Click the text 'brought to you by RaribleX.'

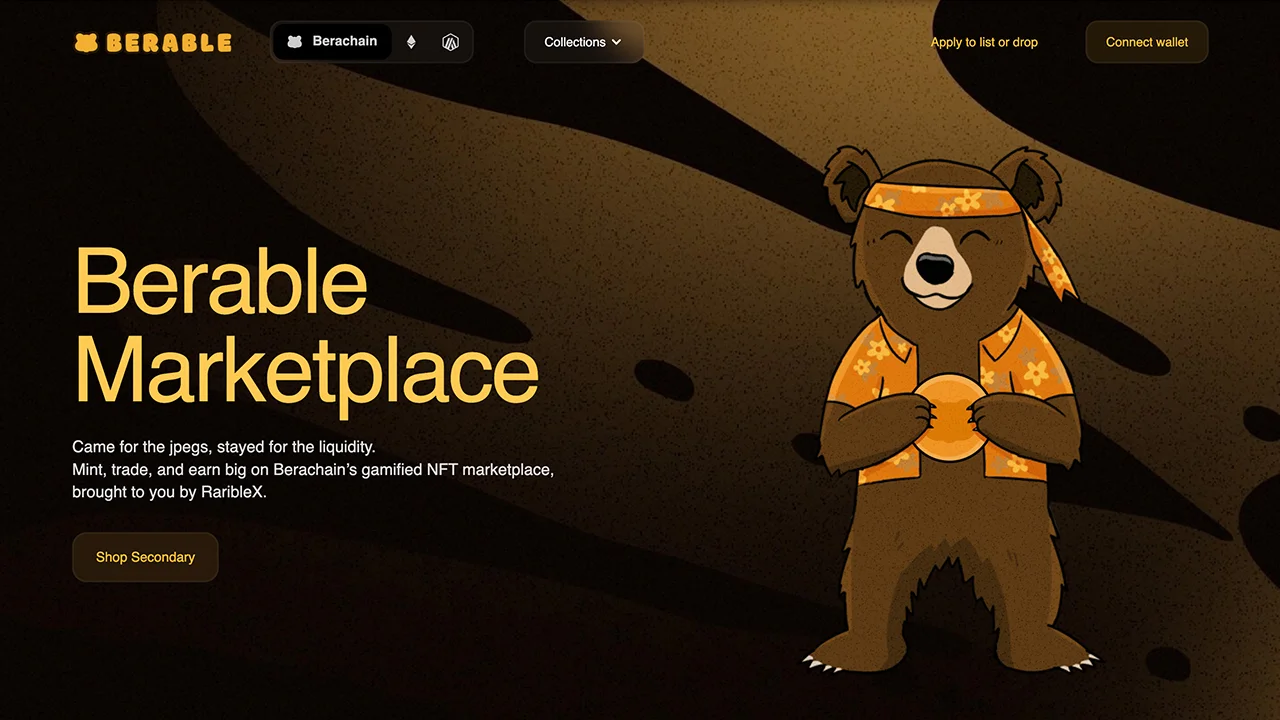169,492
